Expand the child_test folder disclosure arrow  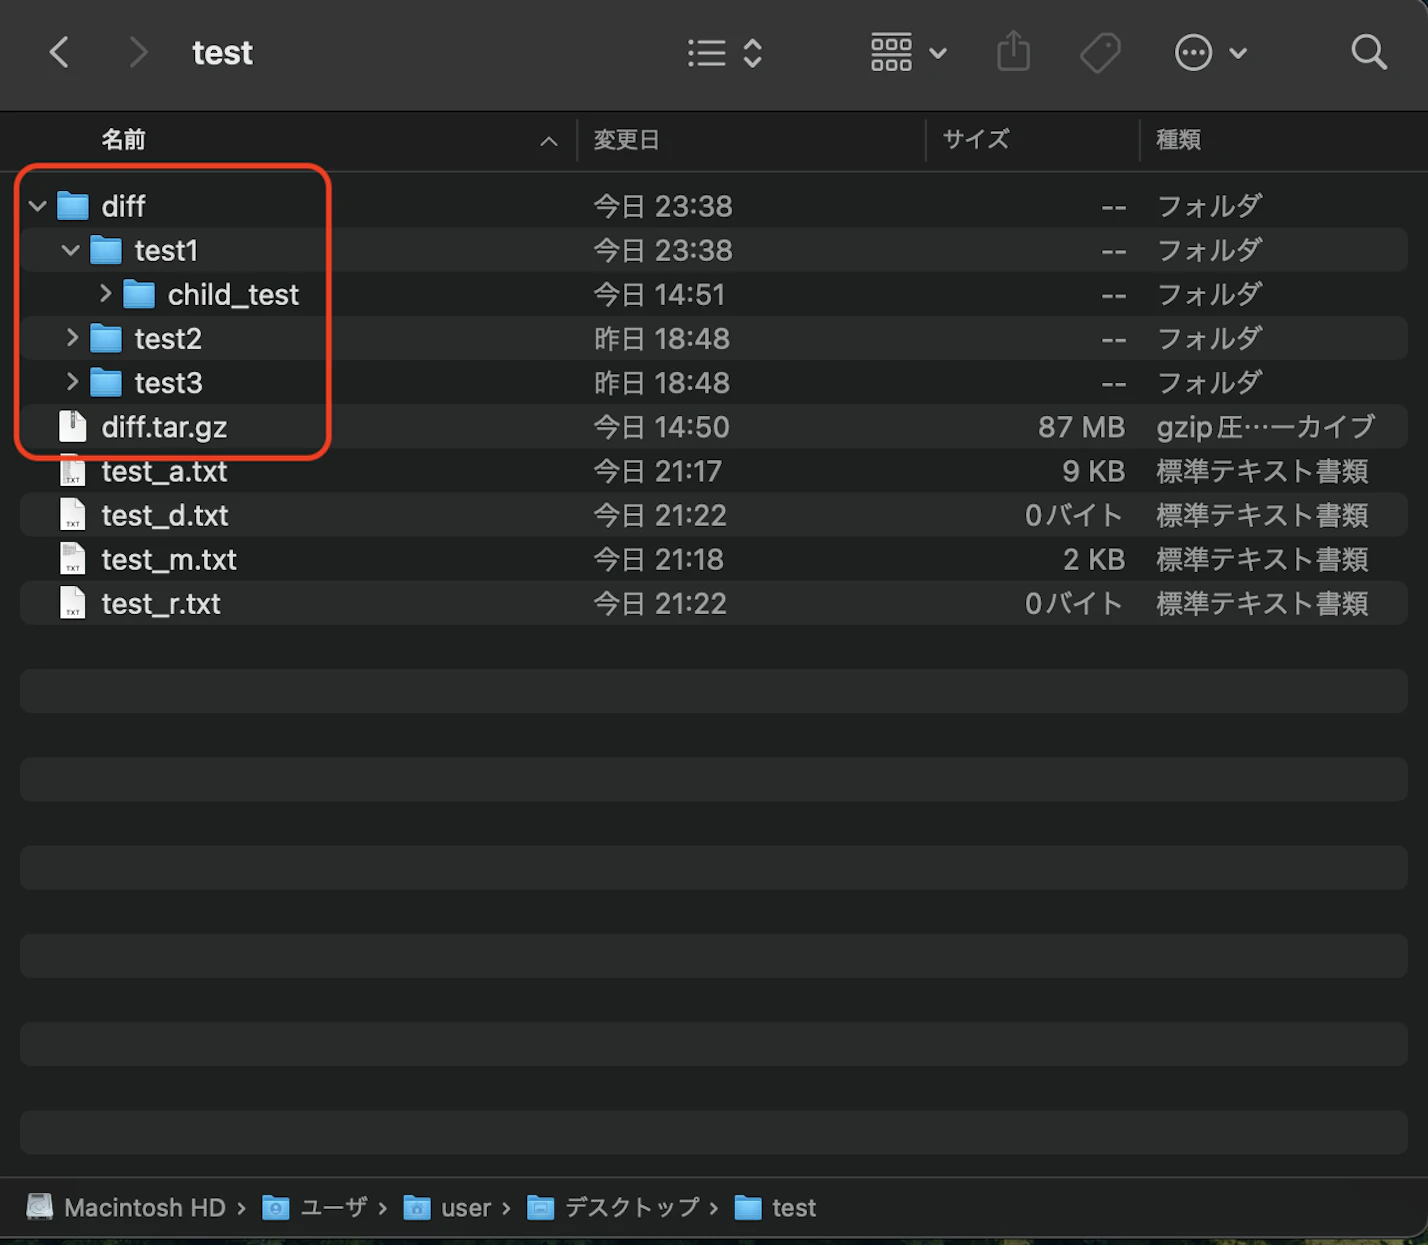point(105,294)
